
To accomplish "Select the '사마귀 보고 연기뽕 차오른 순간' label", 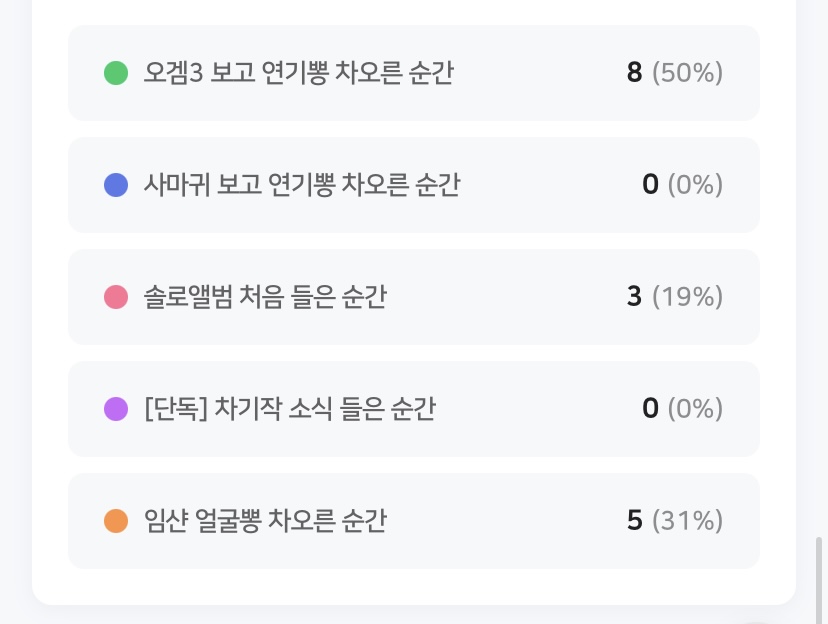I will (301, 185).
